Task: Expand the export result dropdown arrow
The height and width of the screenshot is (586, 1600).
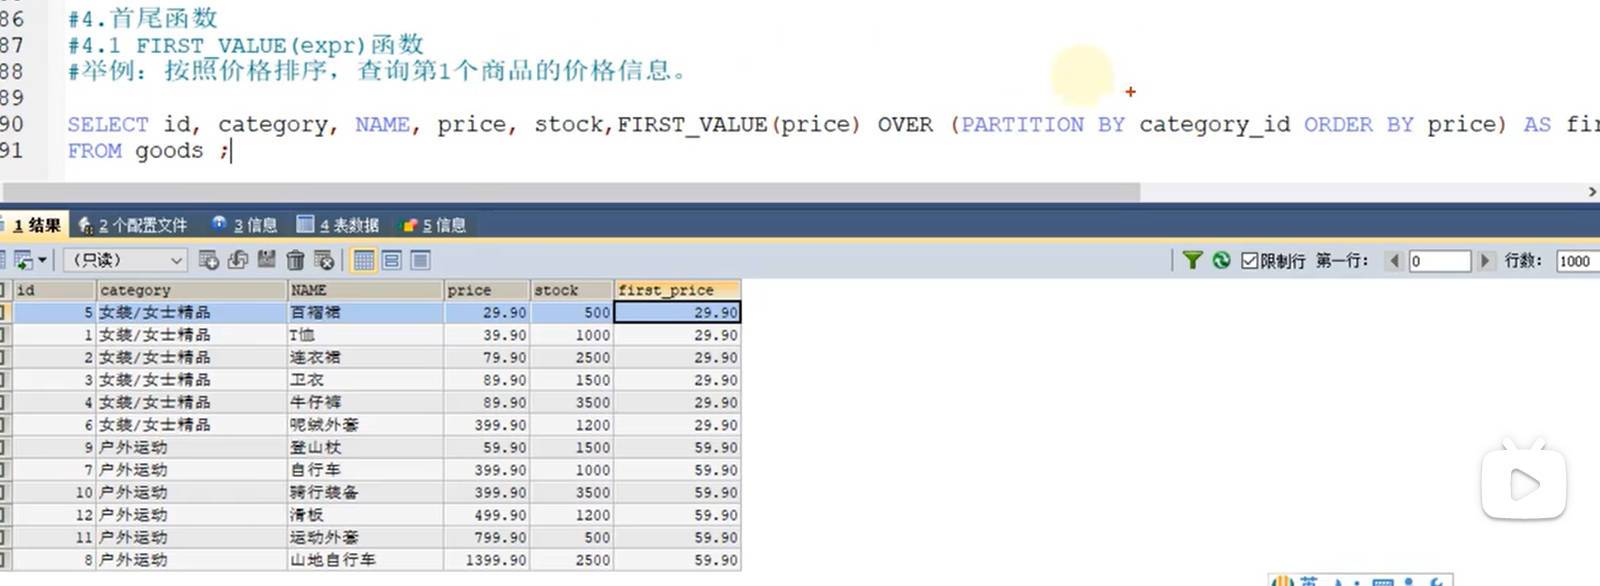Action: 42,260
